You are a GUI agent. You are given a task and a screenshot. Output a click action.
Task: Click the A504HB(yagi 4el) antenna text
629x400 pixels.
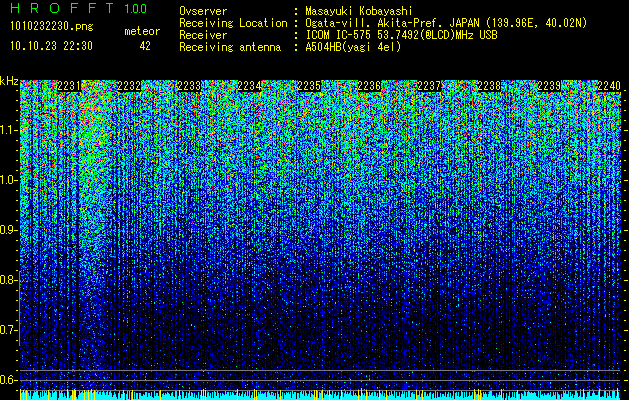(x=353, y=47)
